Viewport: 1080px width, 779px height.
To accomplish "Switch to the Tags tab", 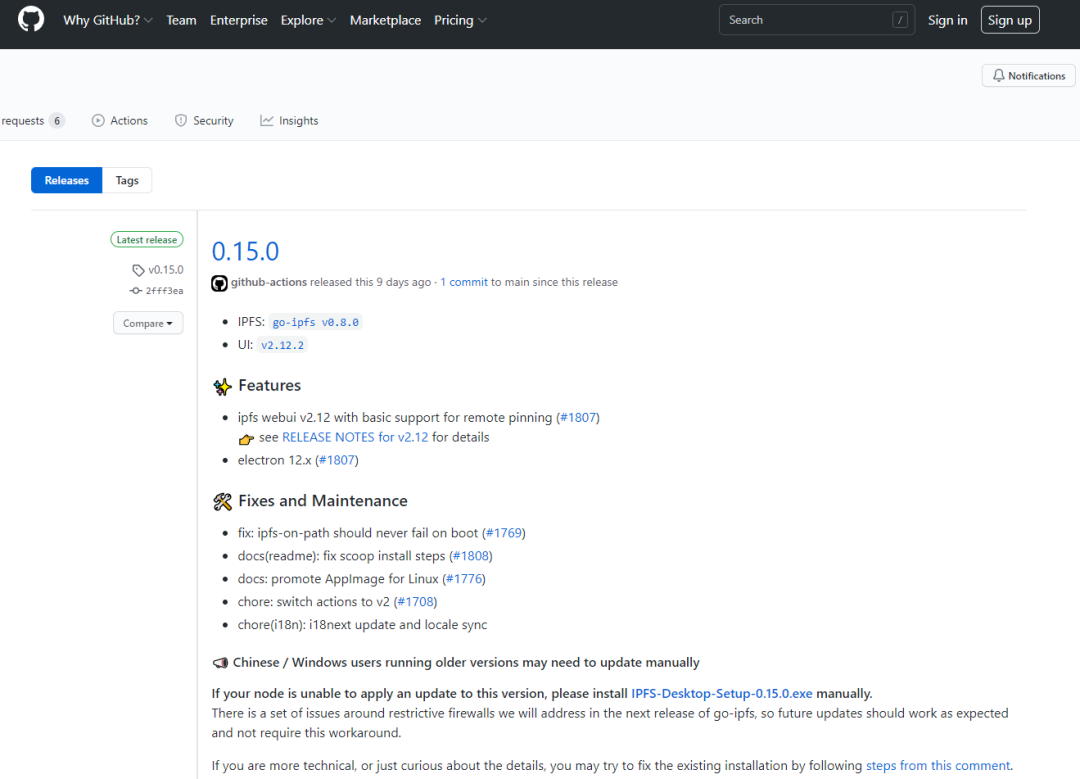I will tap(127, 180).
